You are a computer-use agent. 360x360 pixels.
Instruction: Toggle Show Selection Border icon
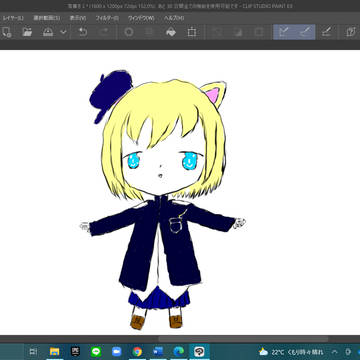(x=259, y=32)
